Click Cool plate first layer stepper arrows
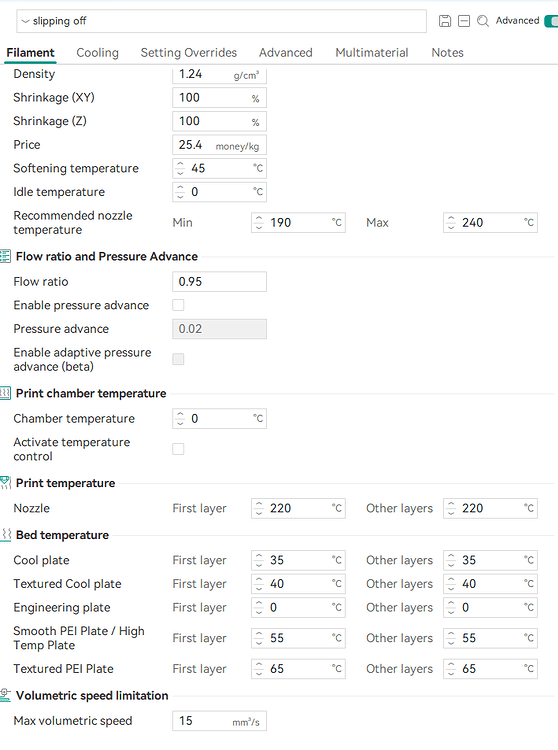Screen dimensions: 558x750 pyautogui.click(x=259, y=560)
